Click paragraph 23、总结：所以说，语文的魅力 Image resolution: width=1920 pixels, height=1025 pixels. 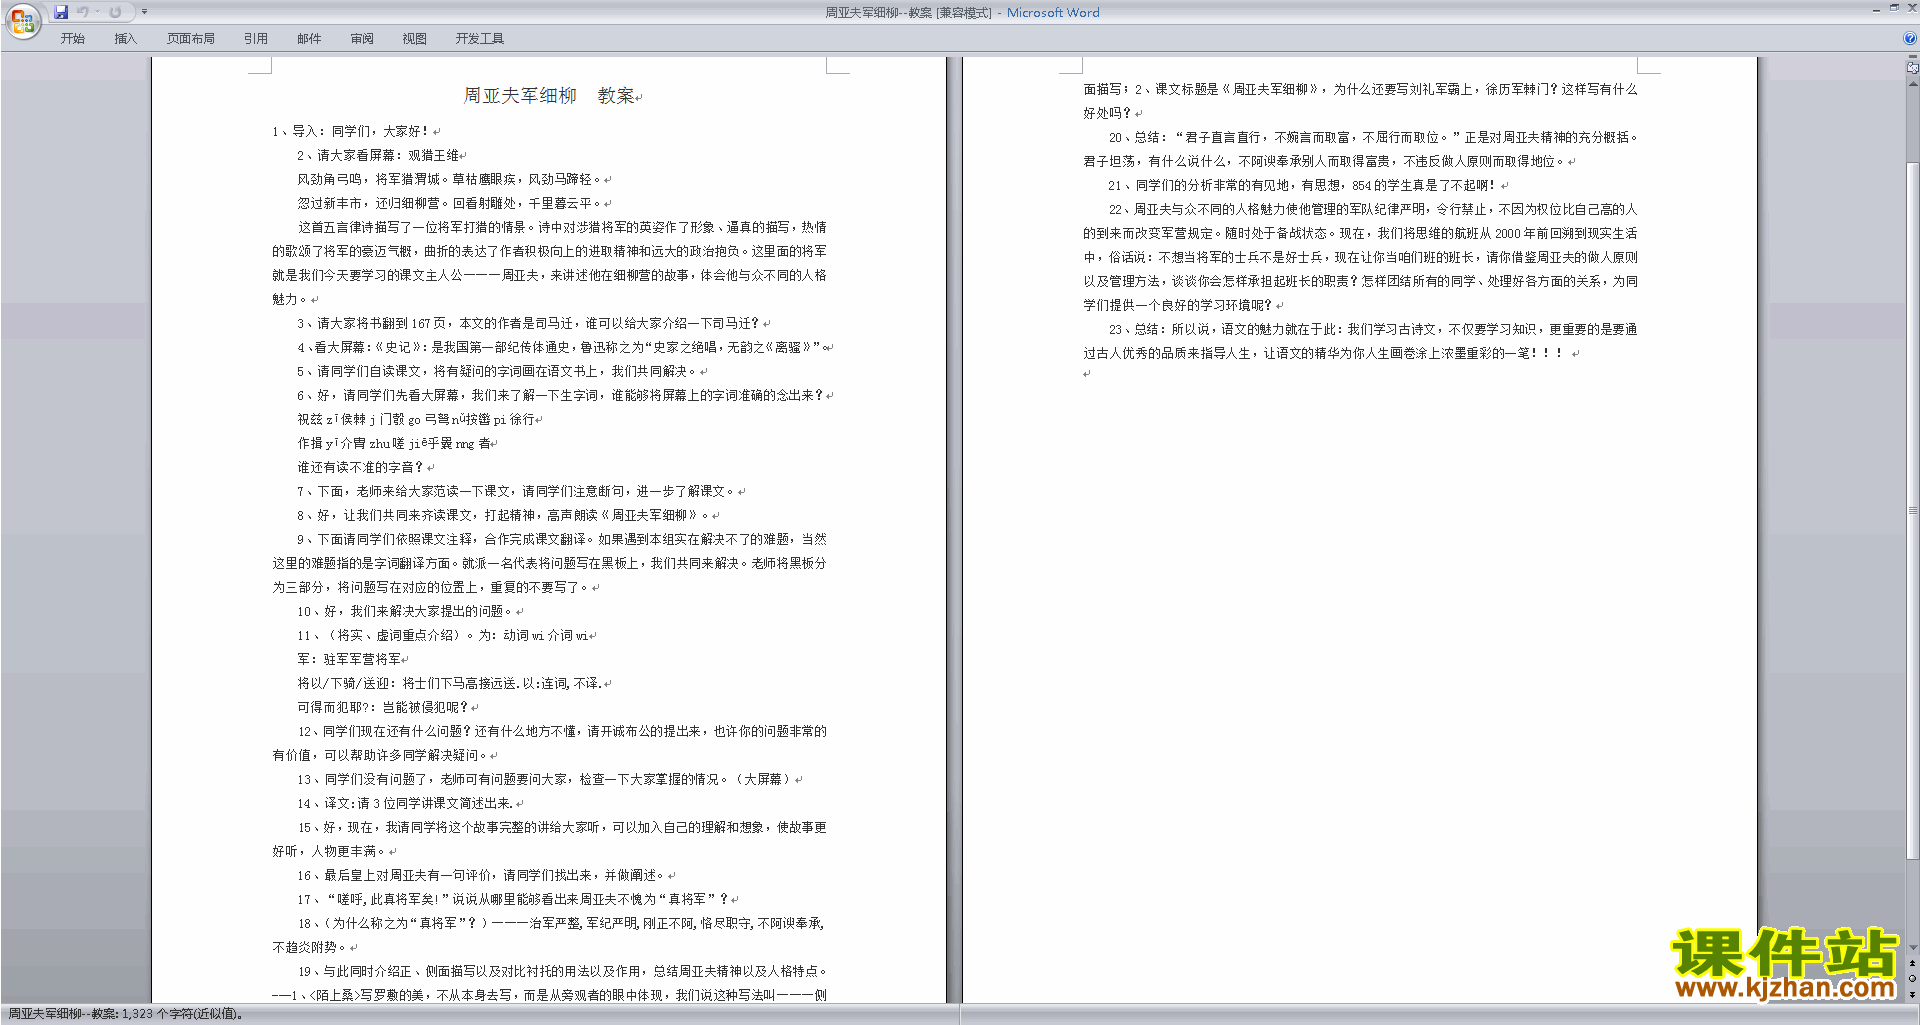coord(1360,341)
